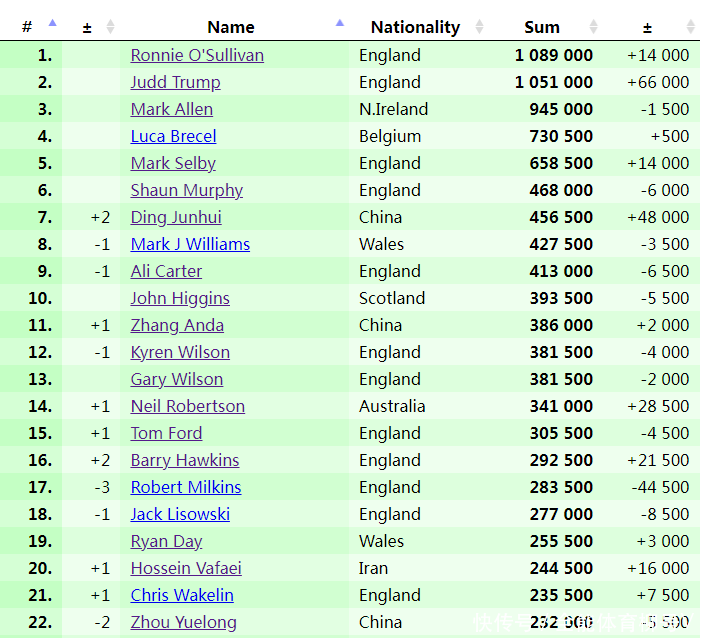Follow the Luca Brecel link
Image resolution: width=701 pixels, height=638 pixels.
(x=173, y=136)
